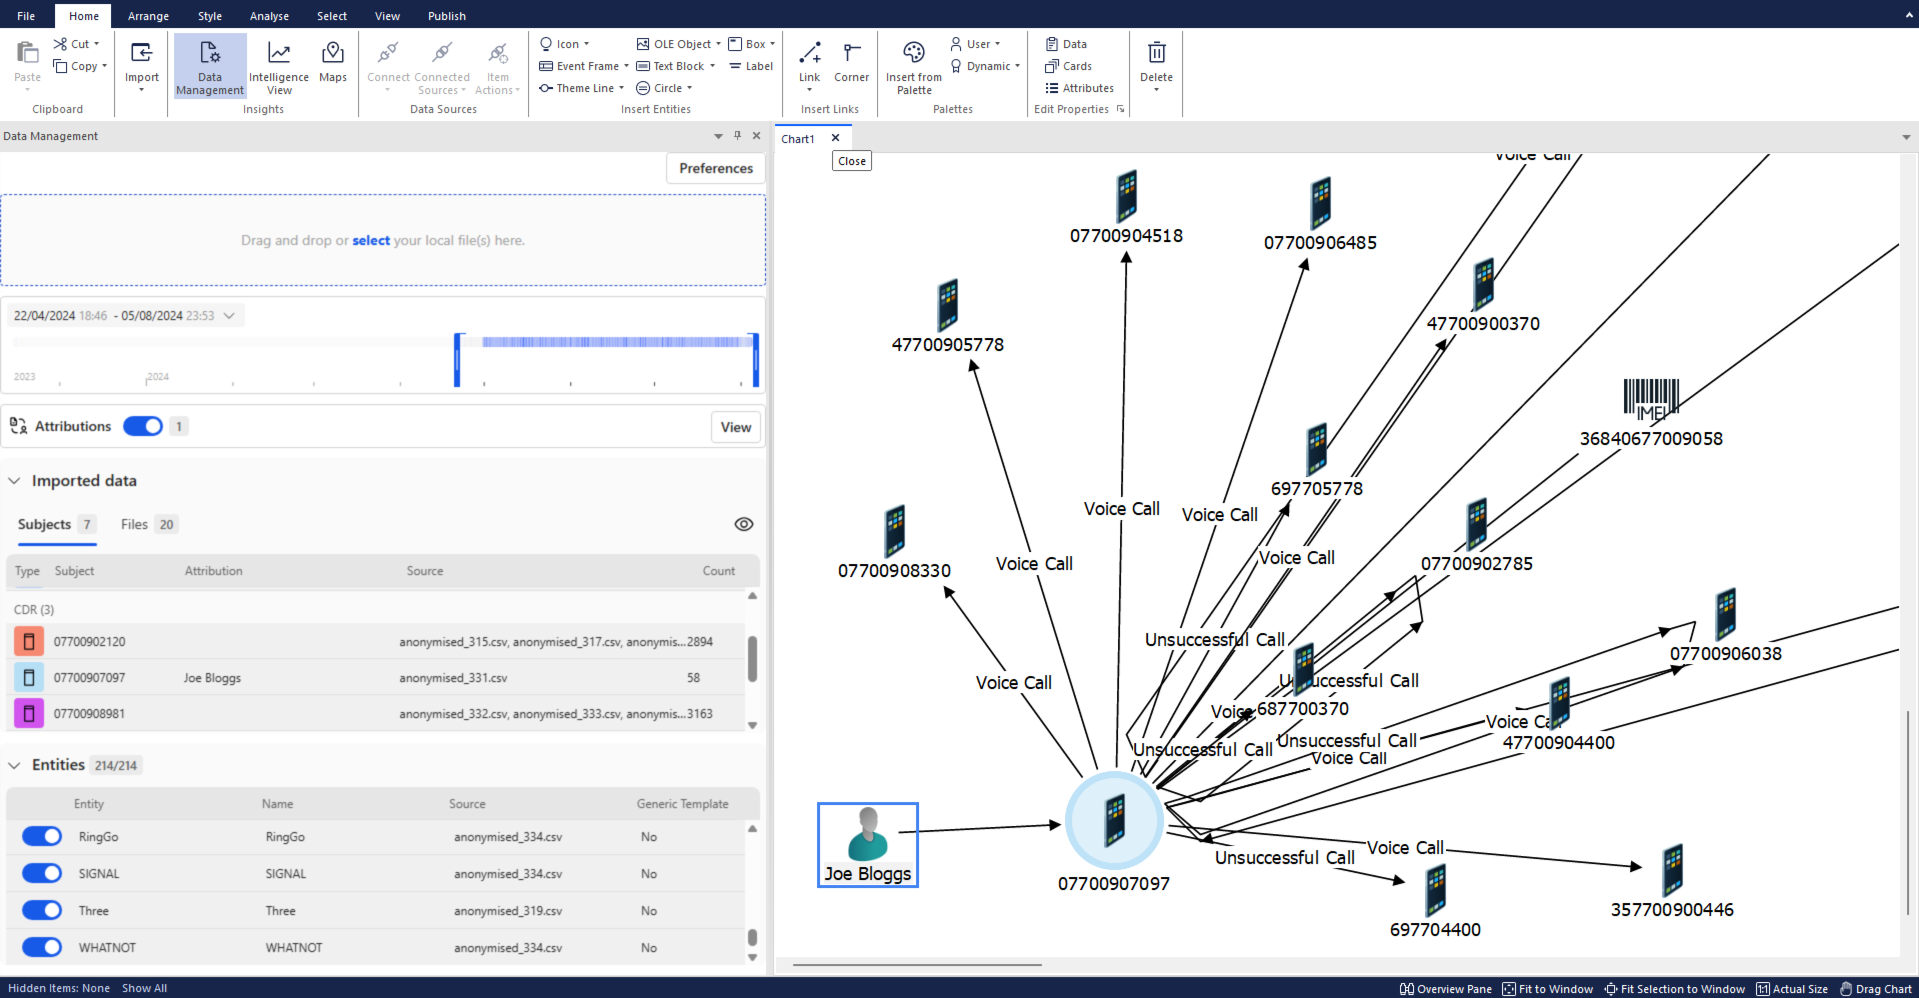Click Fit to Window in status bar
Viewport: 1919px width, 998px height.
(1547, 989)
